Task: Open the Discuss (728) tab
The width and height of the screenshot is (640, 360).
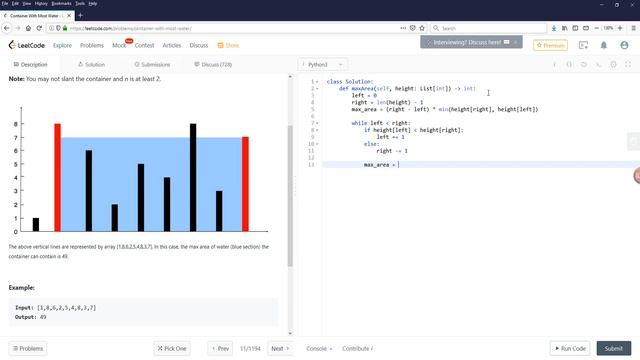Action: coord(213,64)
